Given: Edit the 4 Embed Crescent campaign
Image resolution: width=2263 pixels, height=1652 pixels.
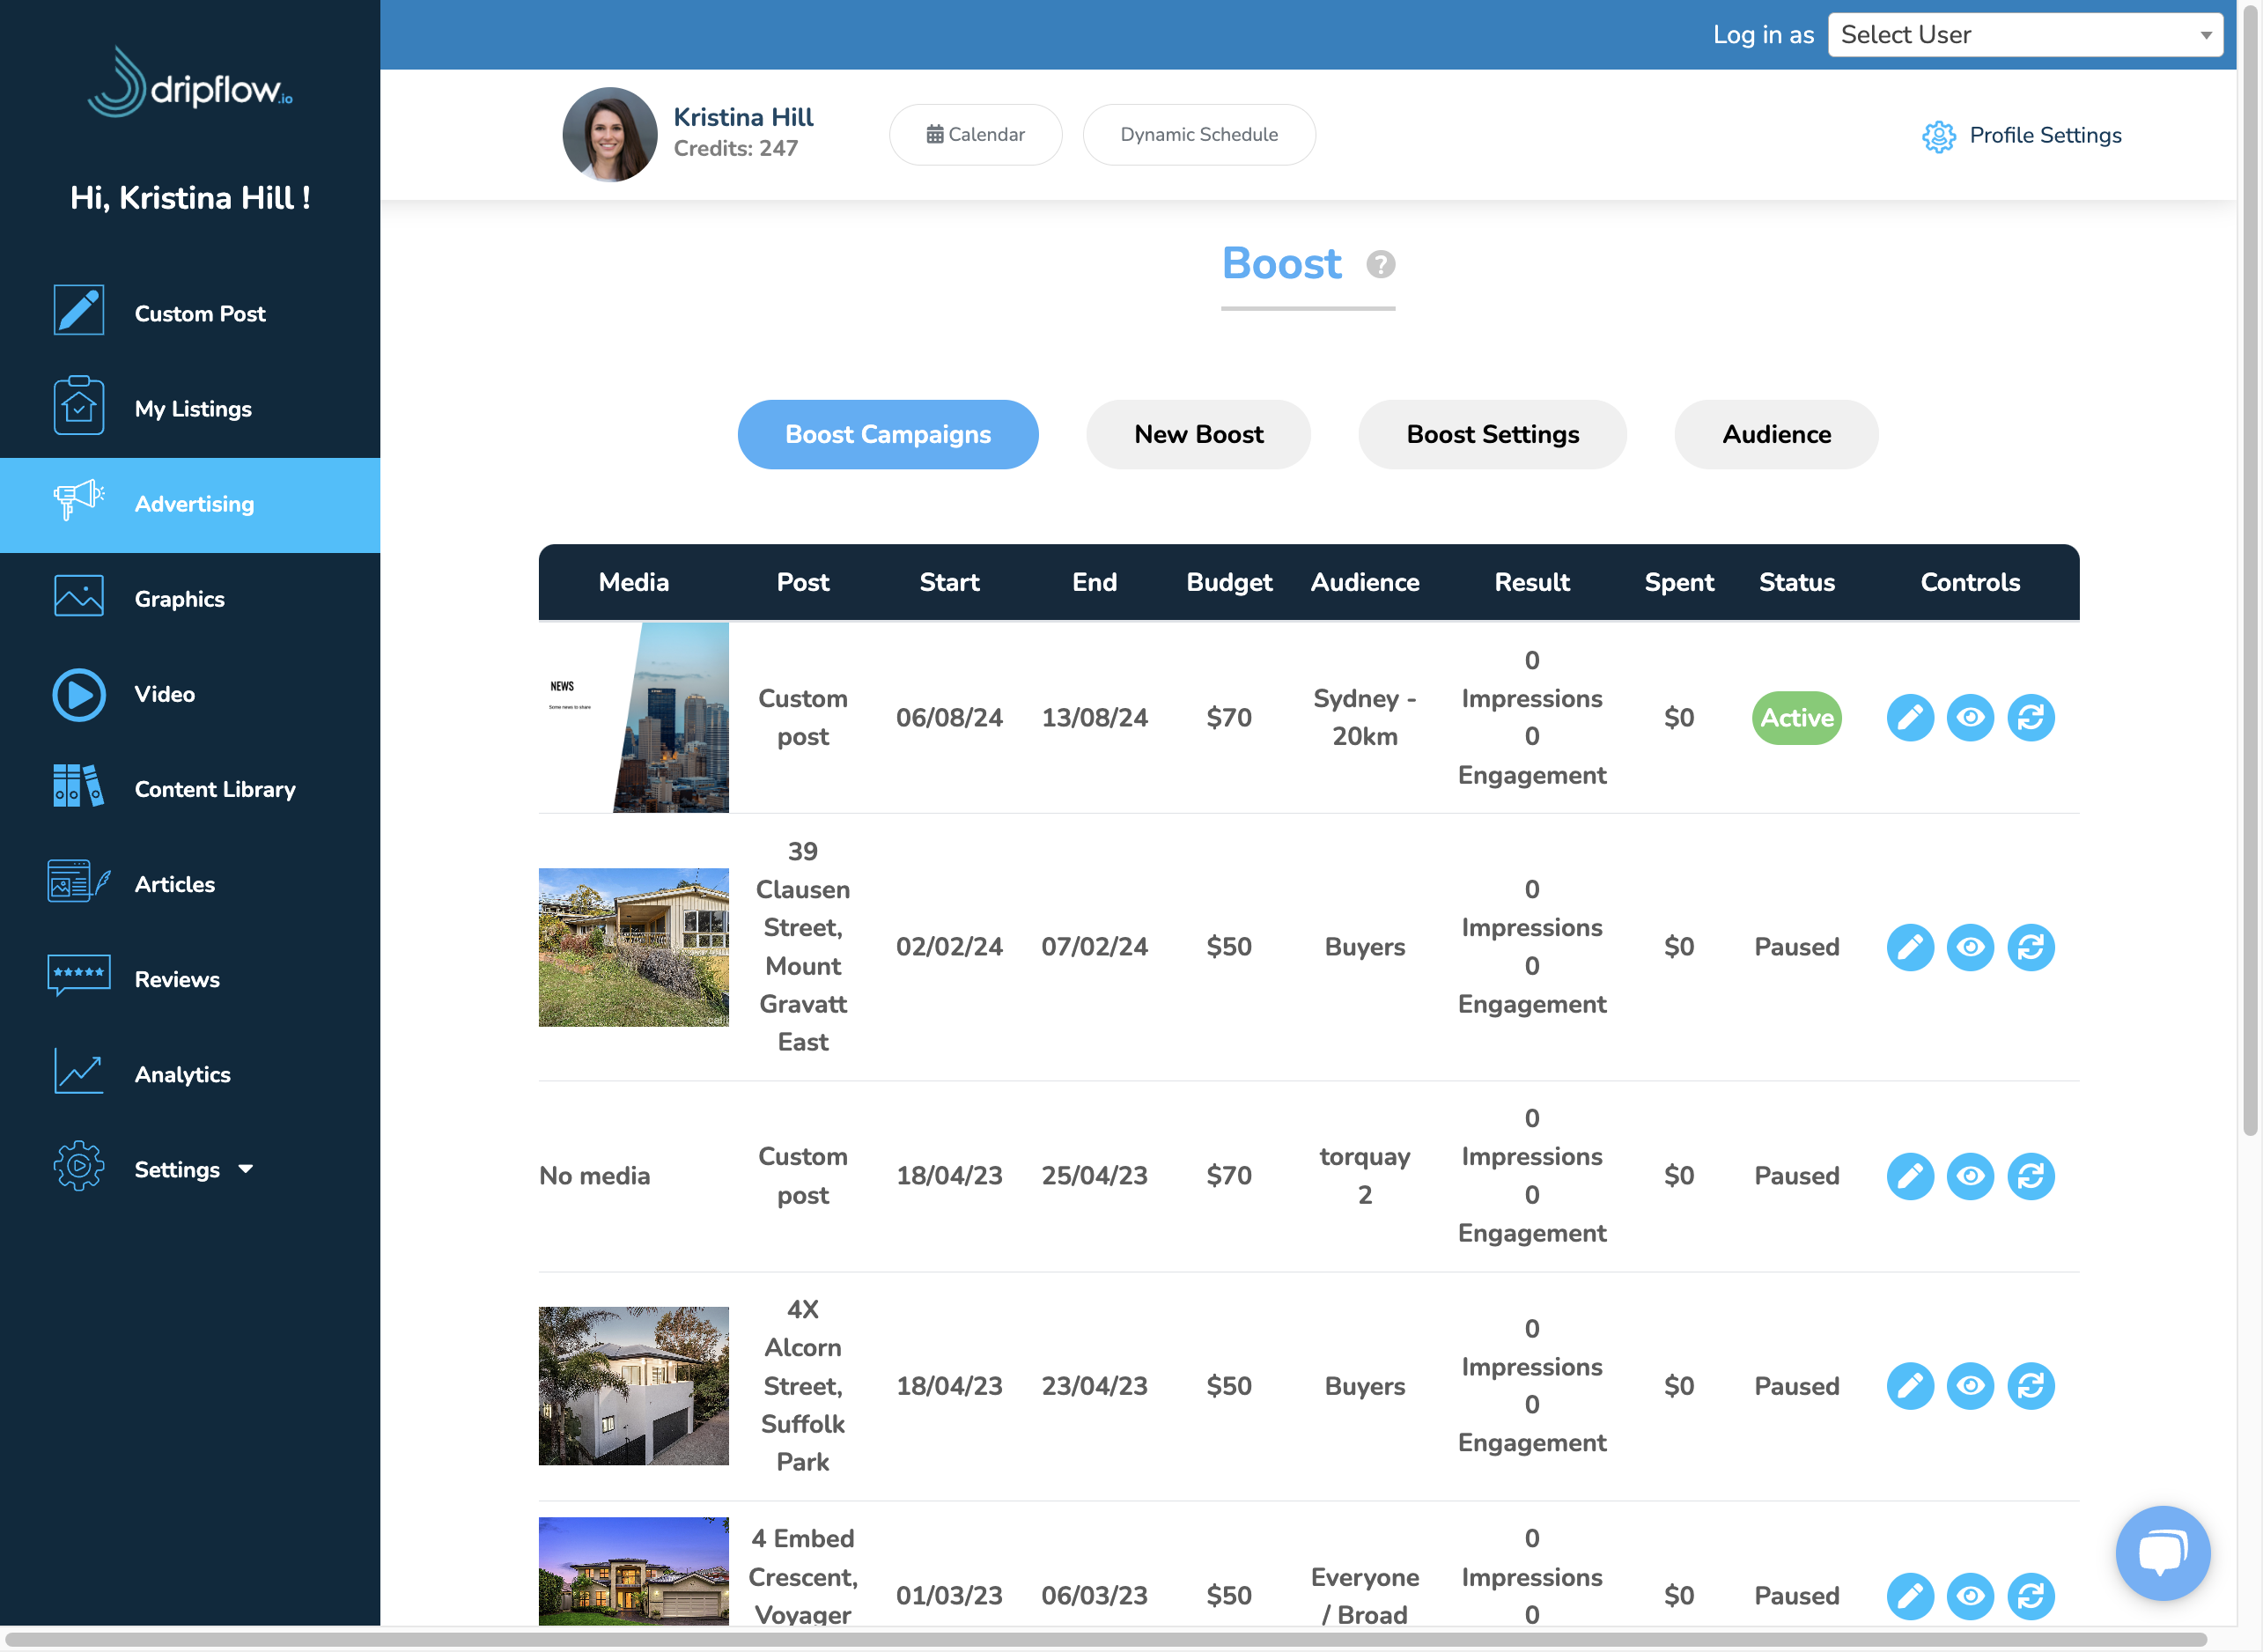Looking at the screenshot, I should (x=1909, y=1596).
